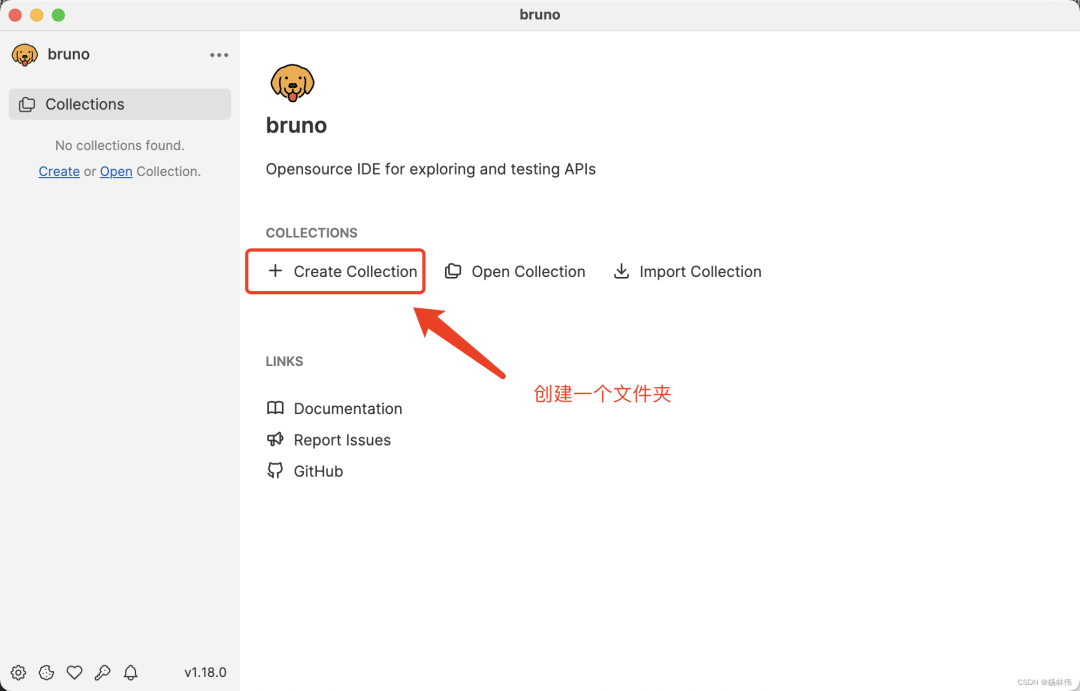This screenshot has height=691, width=1080.
Task: Click the download icon of Import Collection
Action: [x=621, y=271]
